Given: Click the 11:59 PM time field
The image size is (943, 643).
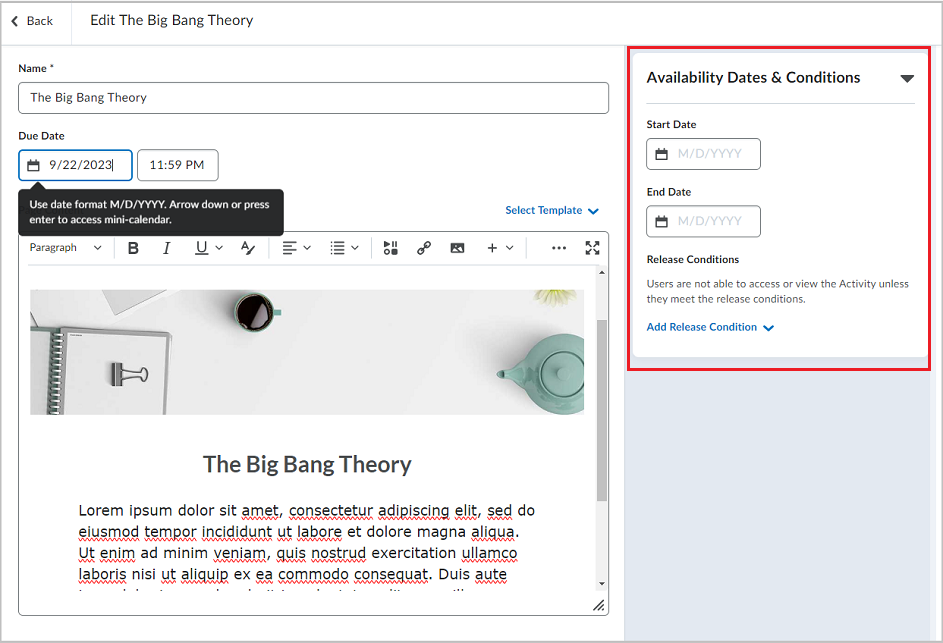Looking at the screenshot, I should (177, 165).
